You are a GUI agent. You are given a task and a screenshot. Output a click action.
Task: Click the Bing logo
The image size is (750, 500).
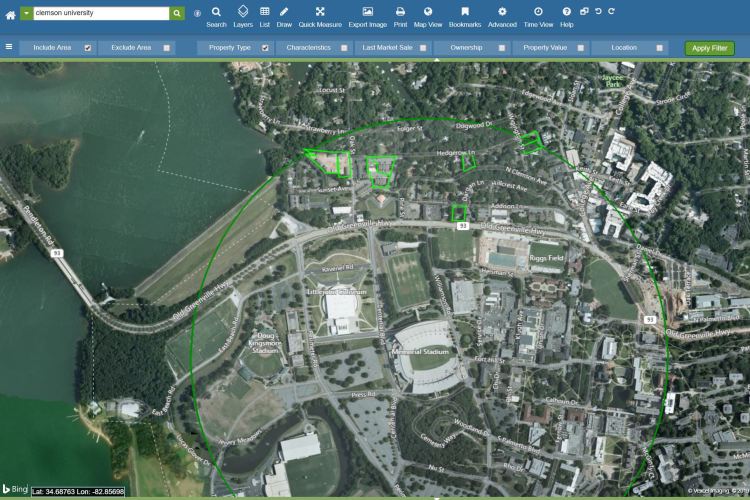click(x=15, y=489)
